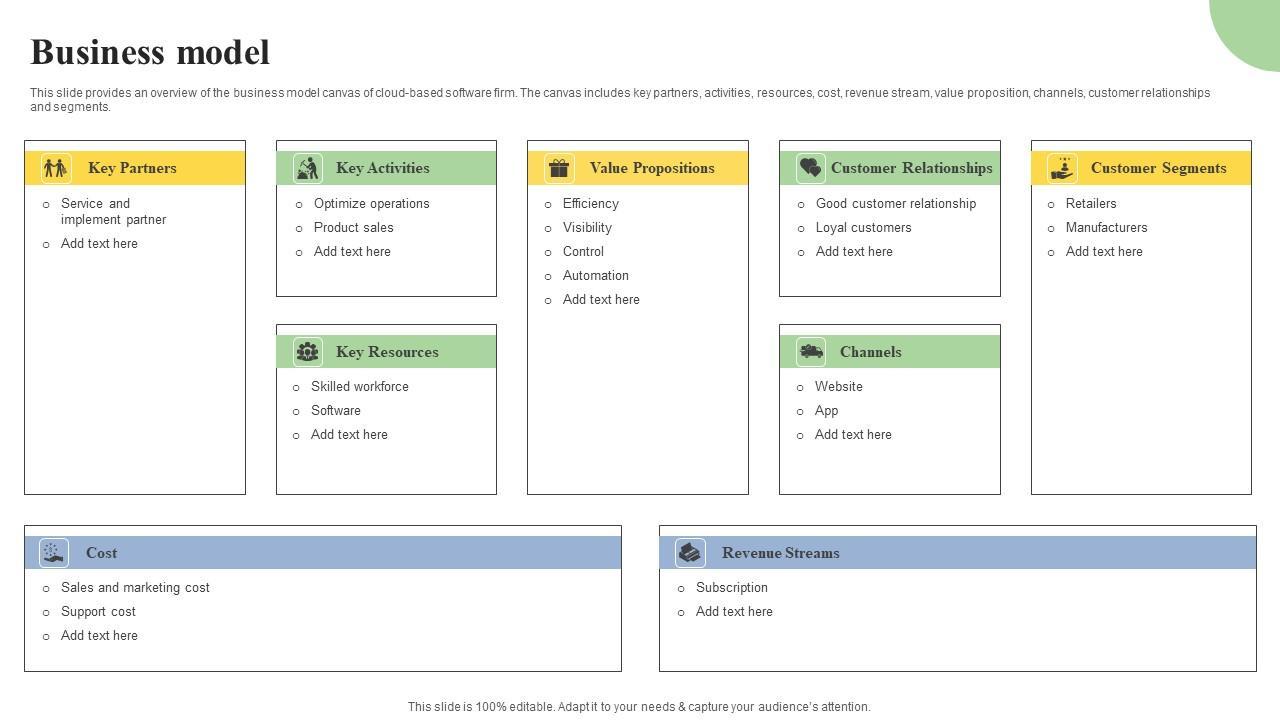
Task: Select the Key Activities worker icon
Action: click(308, 168)
